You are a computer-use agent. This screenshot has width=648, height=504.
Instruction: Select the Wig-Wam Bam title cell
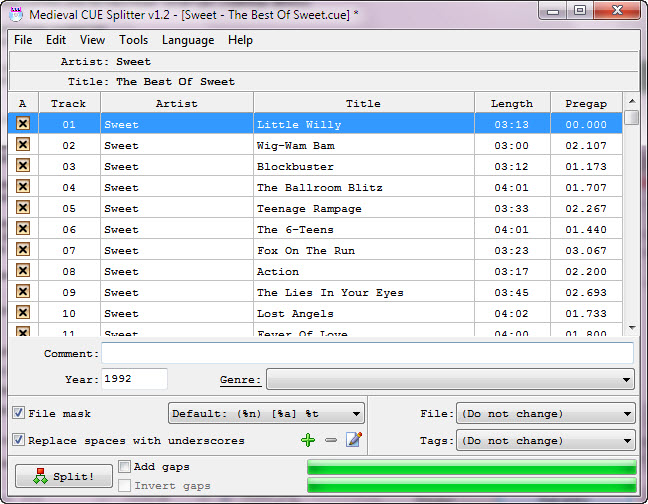[x=364, y=145]
